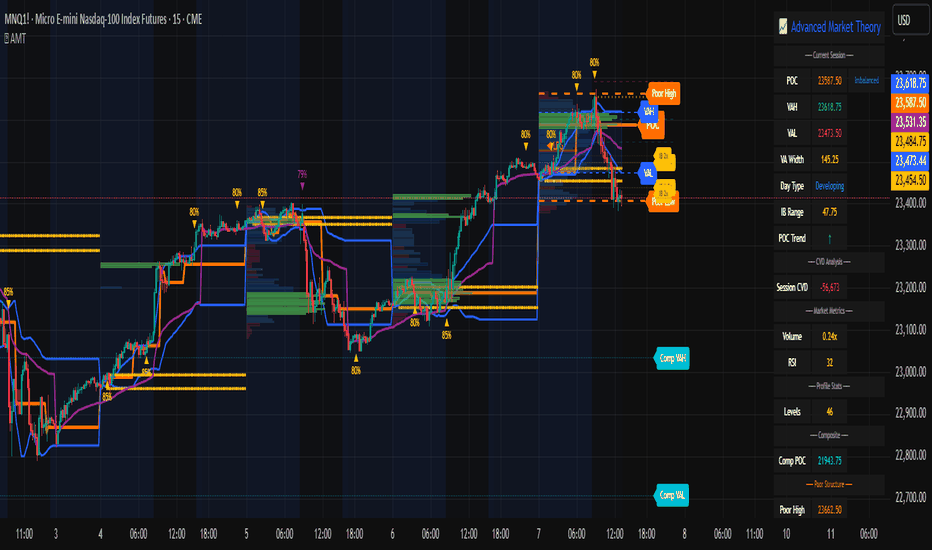Click the blue 23,473.44 price tag

click(x=911, y=161)
